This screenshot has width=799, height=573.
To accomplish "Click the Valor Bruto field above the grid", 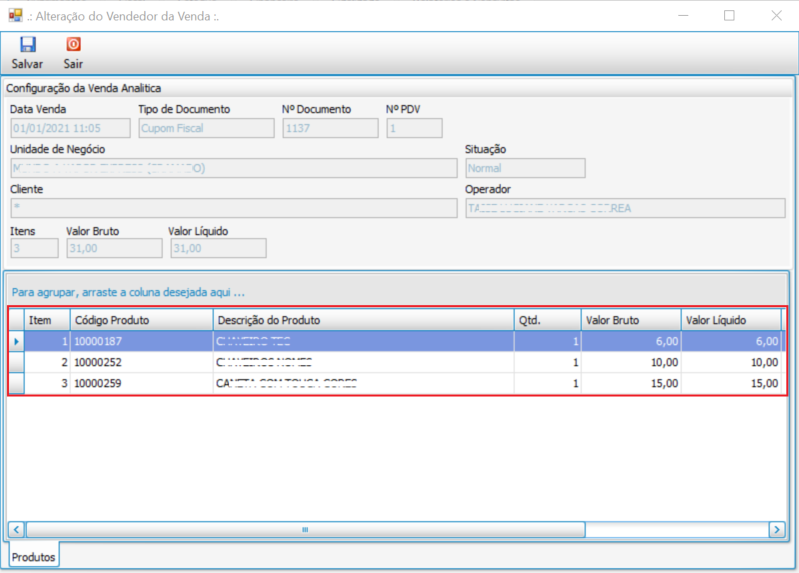I will (115, 248).
